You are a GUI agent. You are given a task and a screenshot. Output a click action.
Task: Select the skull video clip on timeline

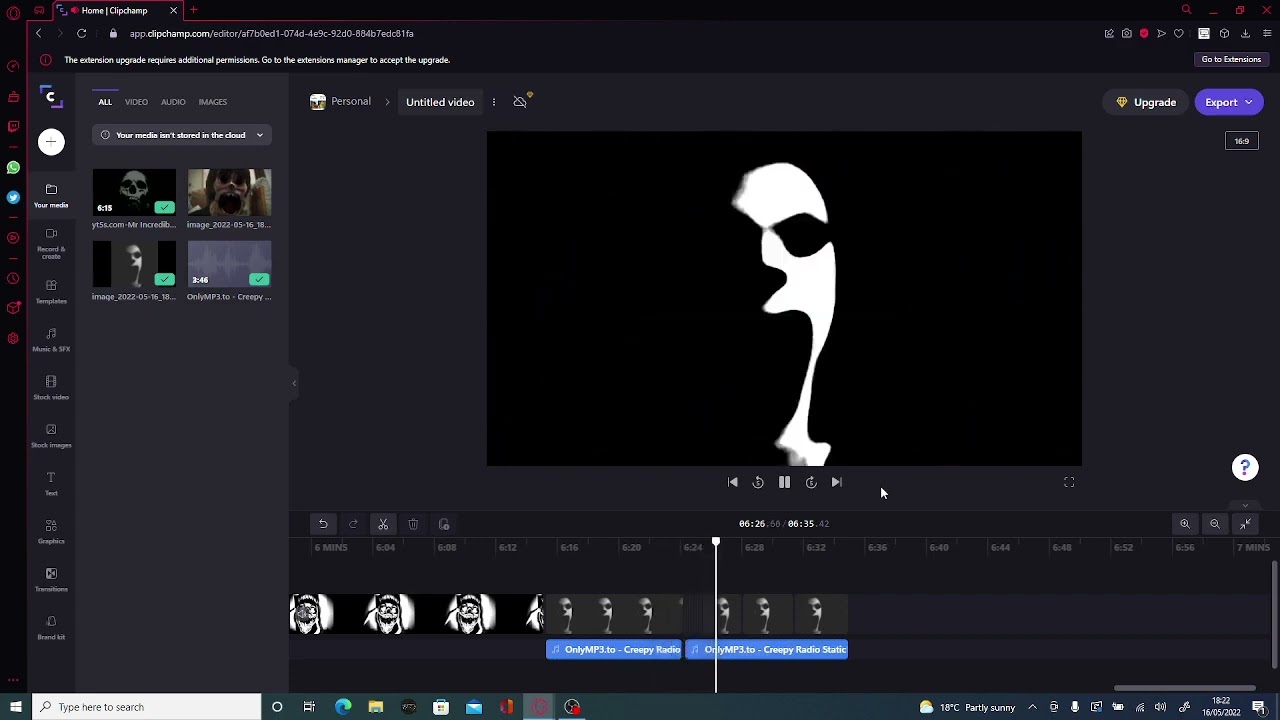pyautogui.click(x=416, y=614)
